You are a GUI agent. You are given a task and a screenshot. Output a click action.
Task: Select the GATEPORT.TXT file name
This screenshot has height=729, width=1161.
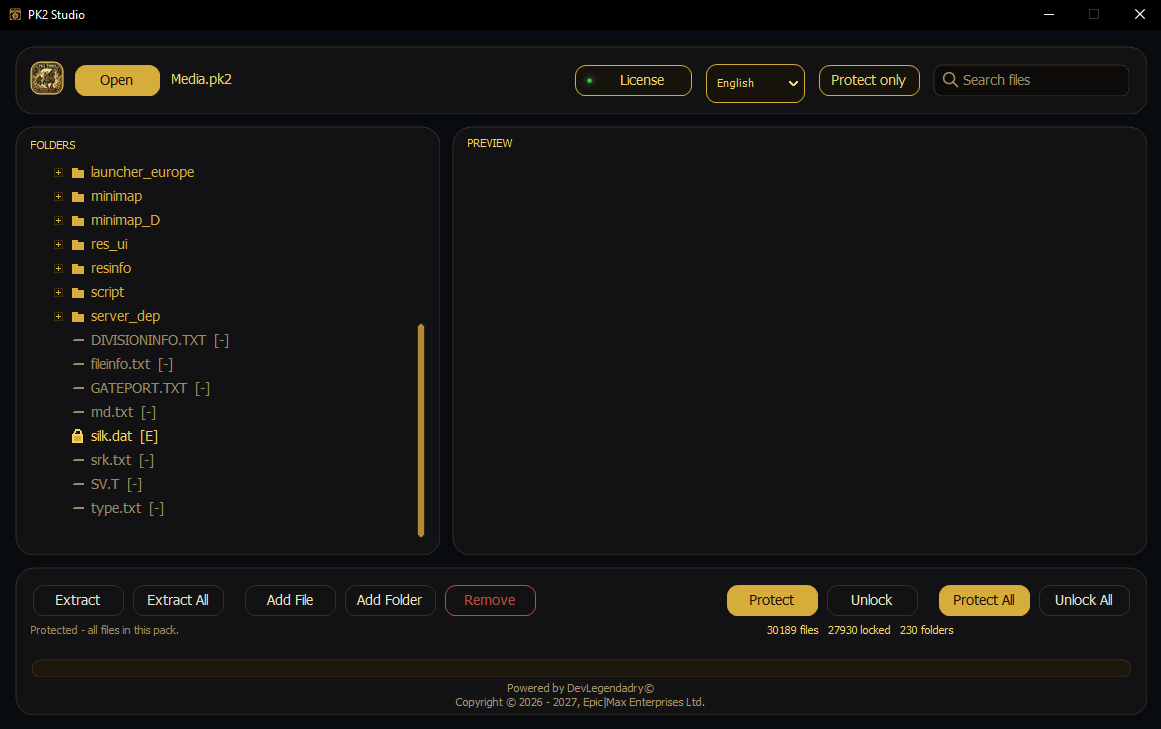click(x=138, y=389)
